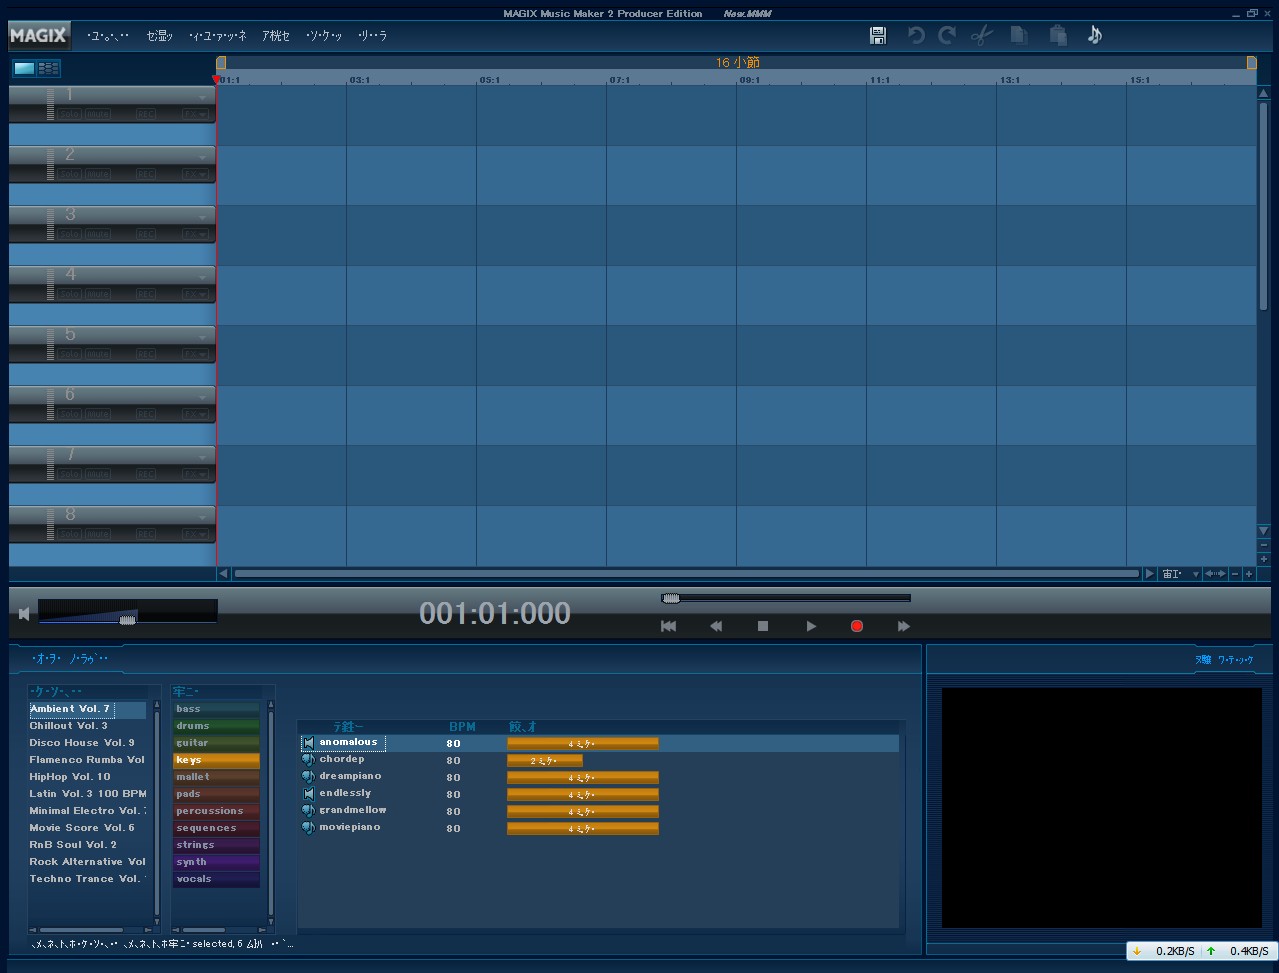Solo track 1
The image size is (1279, 973).
coord(69,114)
